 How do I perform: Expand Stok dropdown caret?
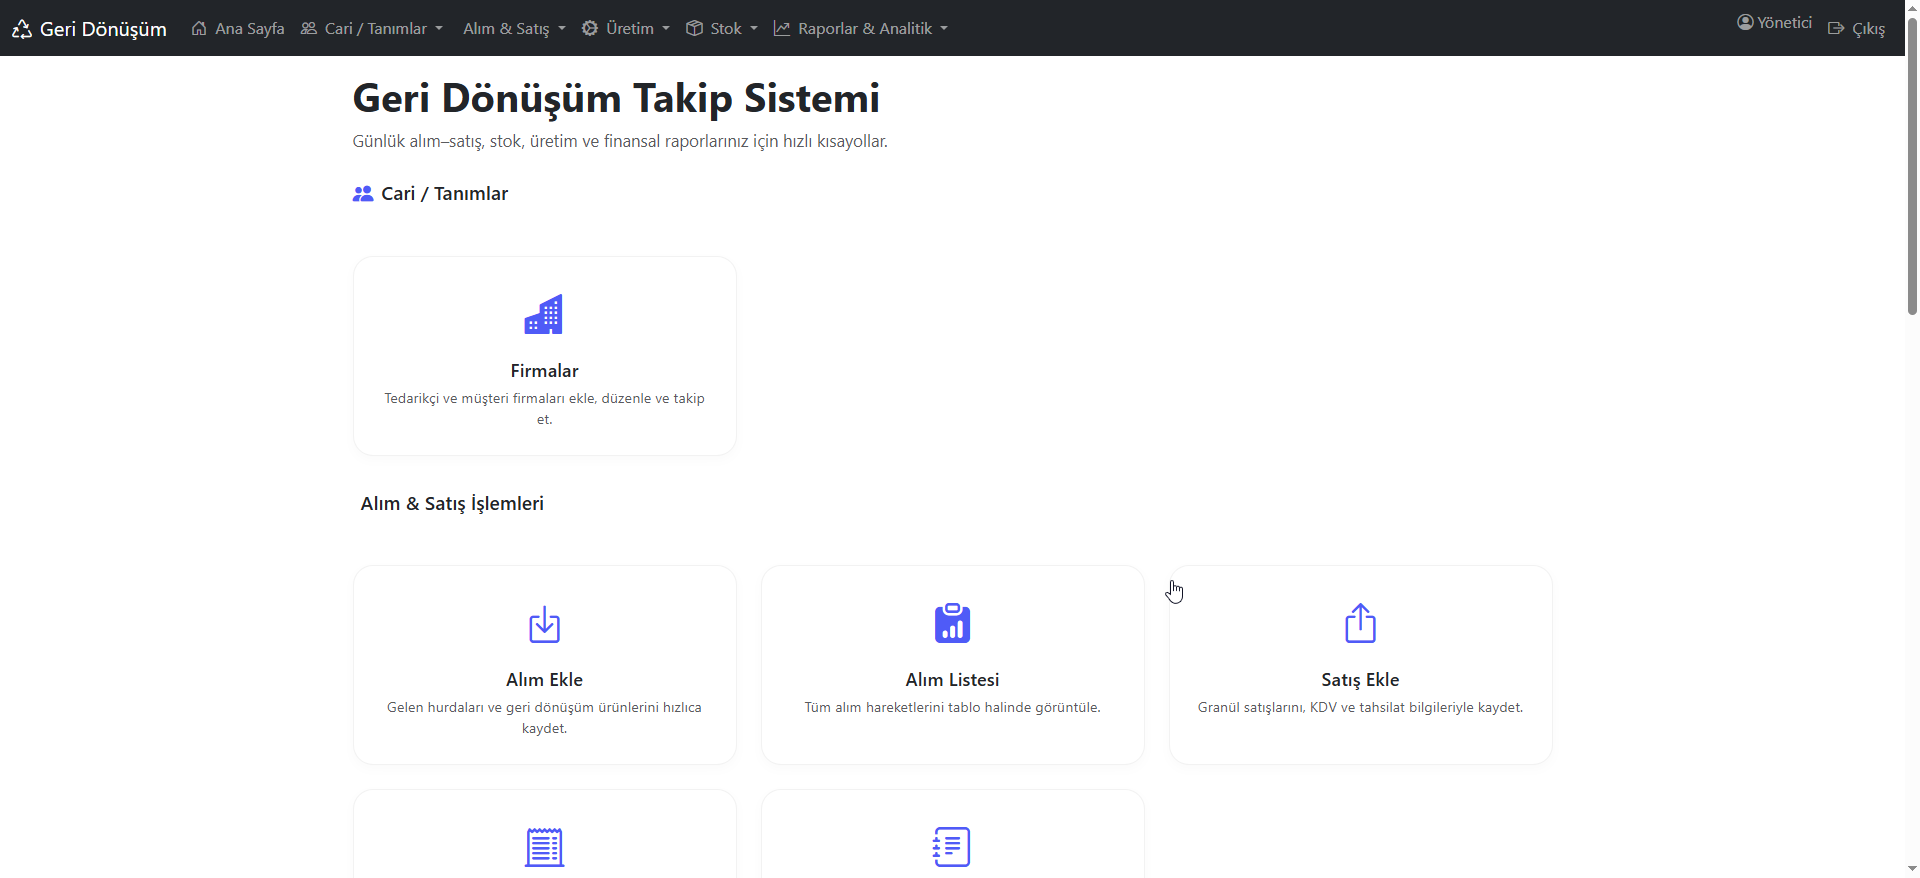(754, 29)
